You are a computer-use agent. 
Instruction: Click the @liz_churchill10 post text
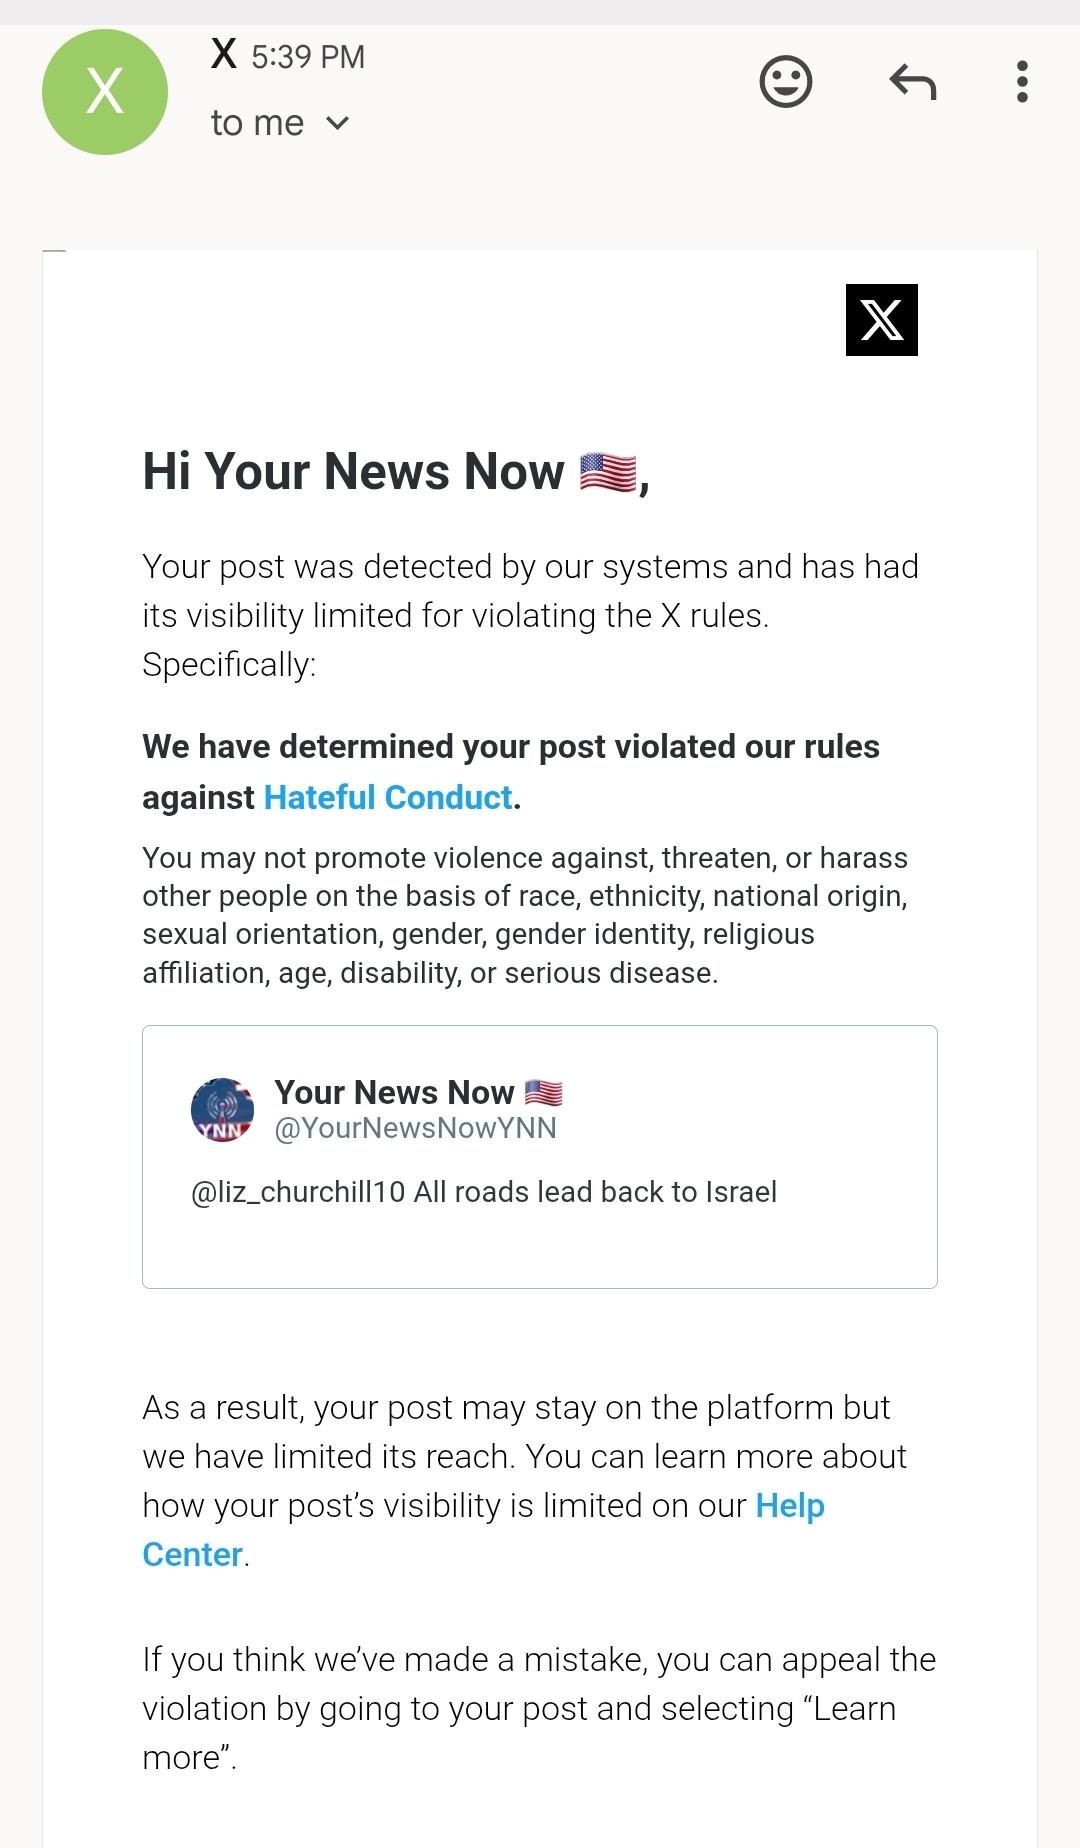(x=484, y=1192)
